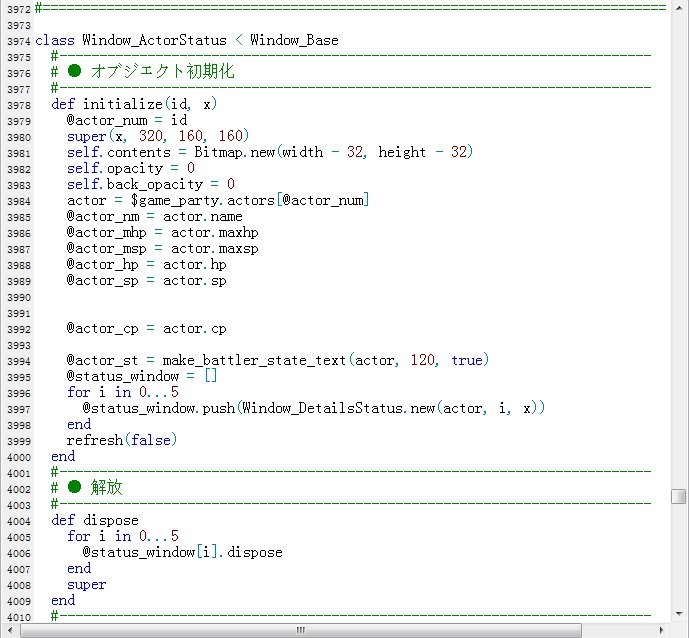Click the horizontal scrollbar right arrow
Image resolution: width=689 pixels, height=638 pixels.
pyautogui.click(x=662, y=630)
